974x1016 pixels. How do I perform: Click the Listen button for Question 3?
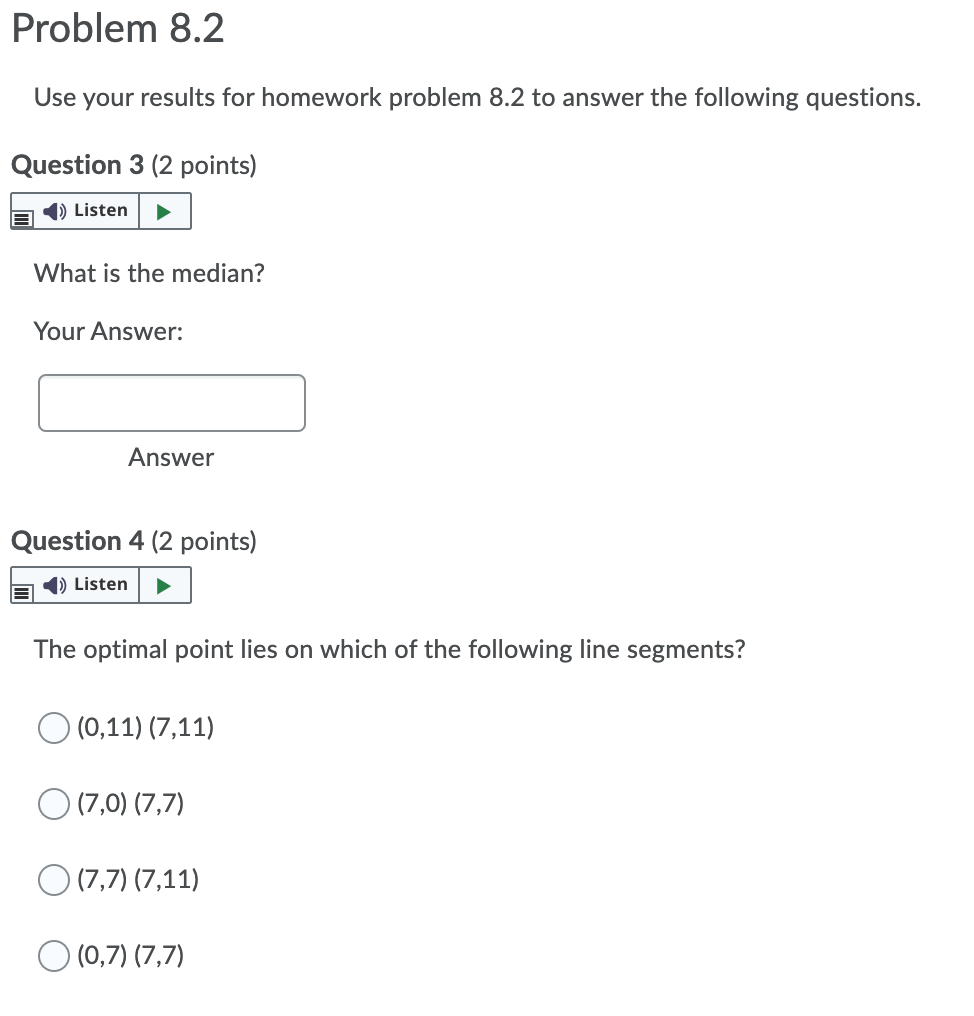pyautogui.click(x=87, y=210)
